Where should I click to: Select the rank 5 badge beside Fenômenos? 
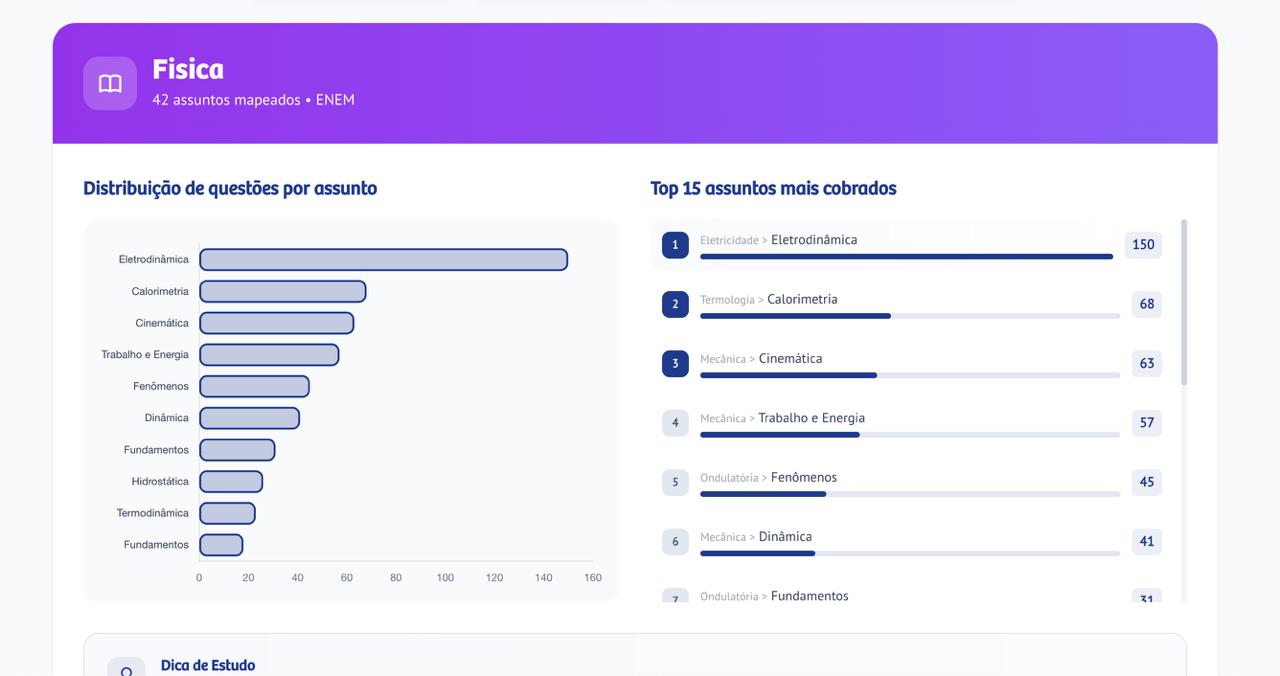point(674,482)
